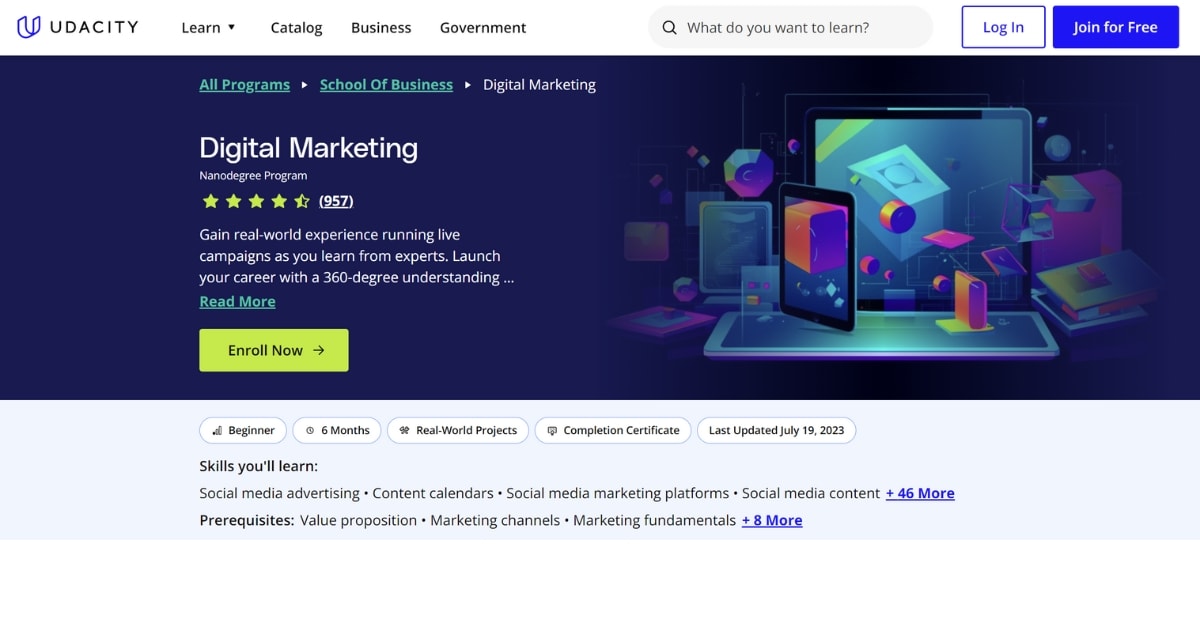
Task: Click the Enroll Now button
Action: 274,350
